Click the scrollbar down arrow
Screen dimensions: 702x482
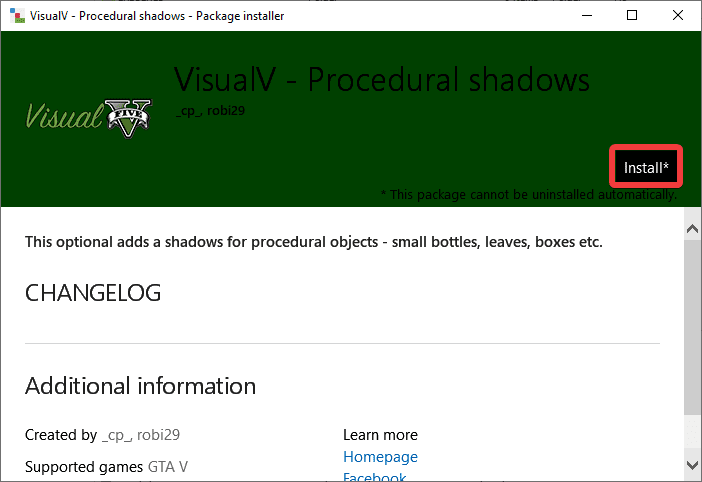pos(691,464)
